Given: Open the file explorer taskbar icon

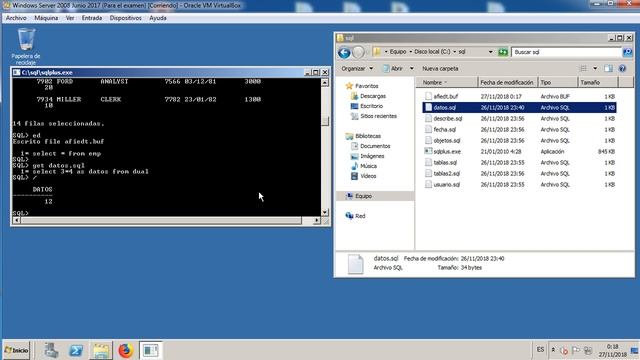Looking at the screenshot, I should point(101,350).
